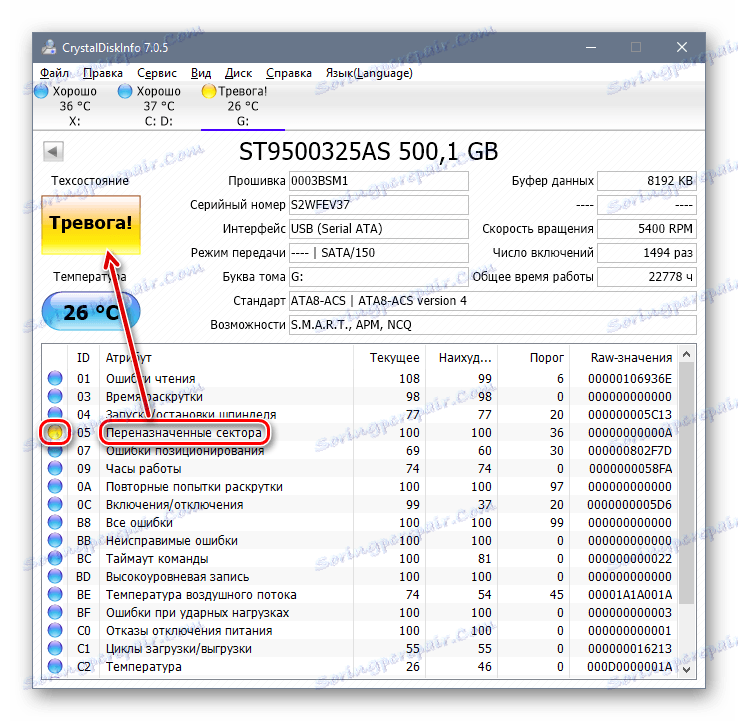This screenshot has width=738, height=721.
Task: Open the Правка menu
Action: [103, 73]
